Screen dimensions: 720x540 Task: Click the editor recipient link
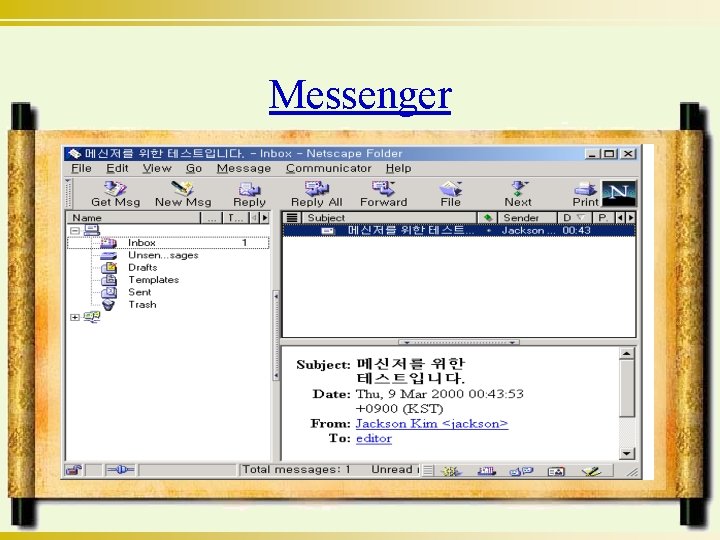(x=374, y=439)
